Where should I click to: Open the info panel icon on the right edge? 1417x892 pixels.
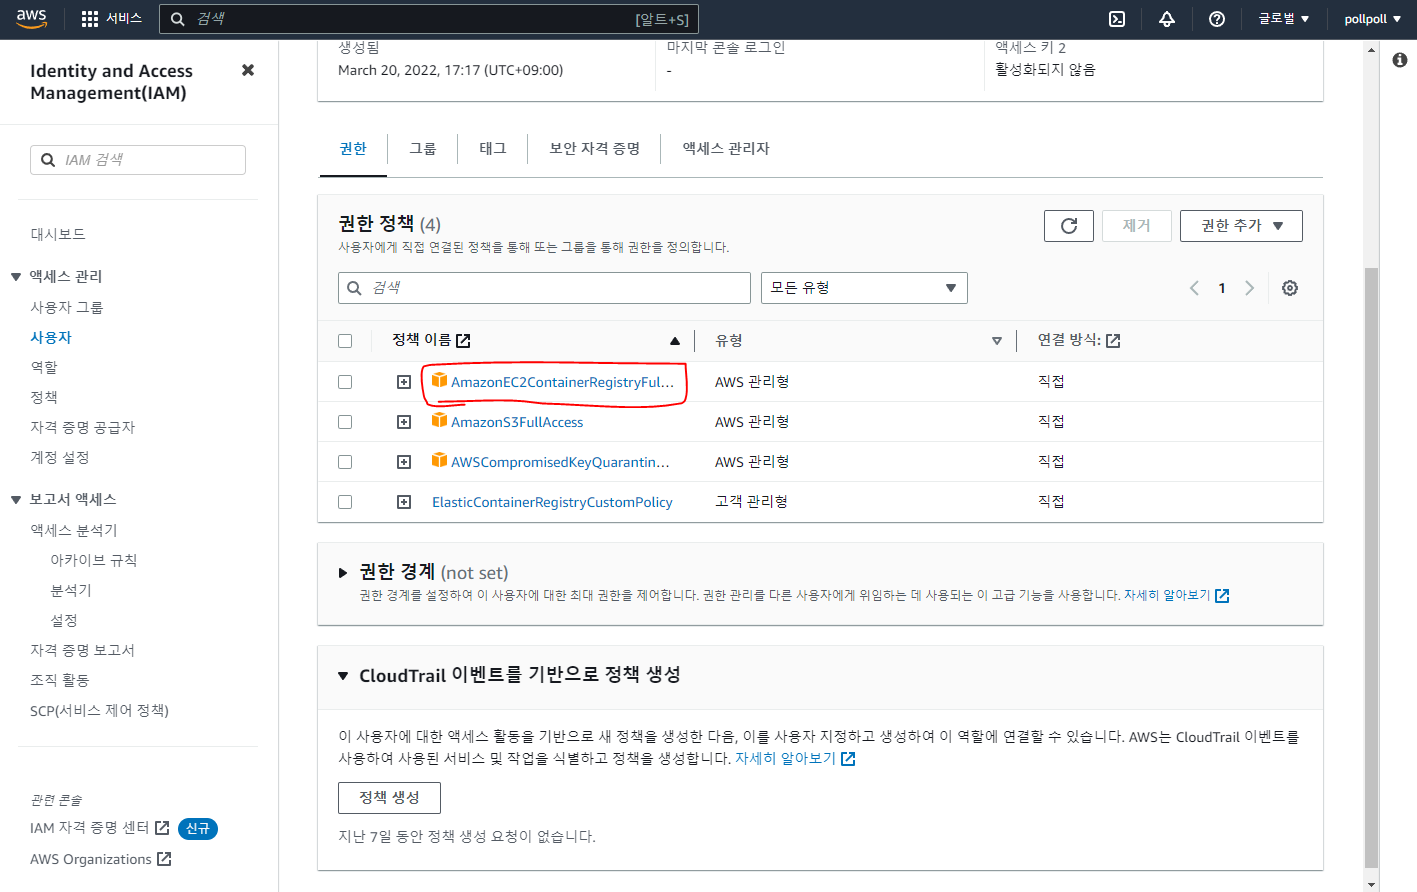(x=1400, y=60)
